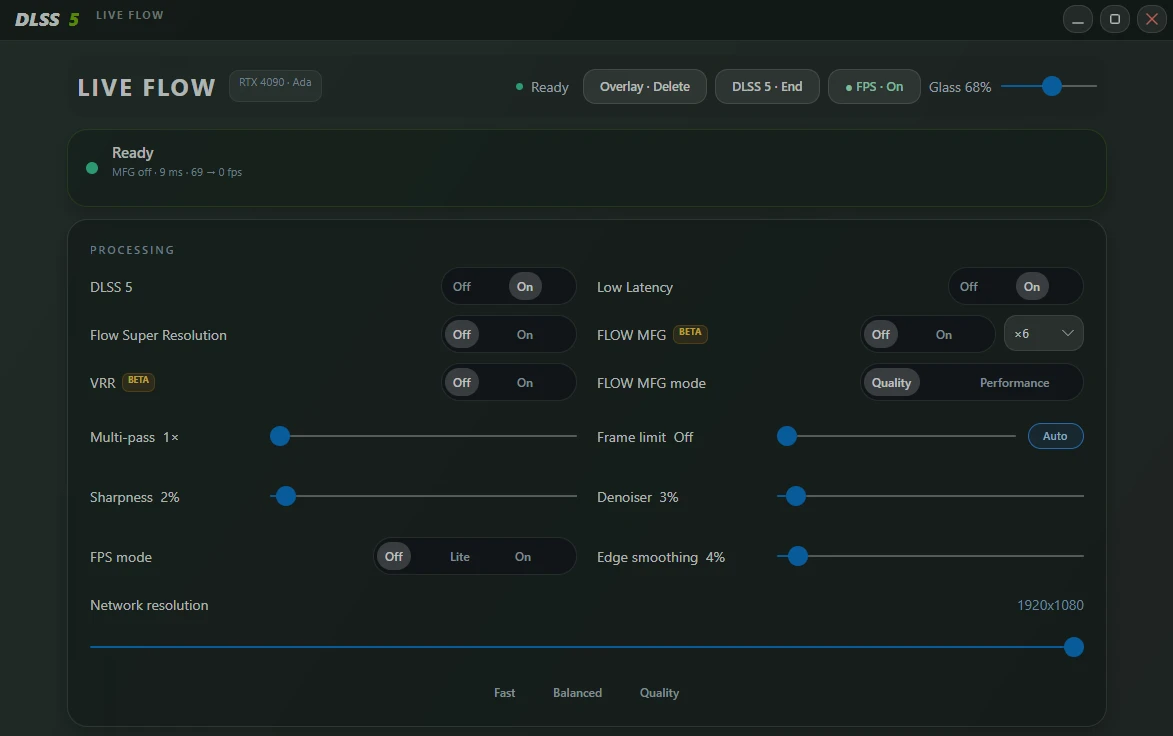Open the x6 multiplier dropdown
Viewport: 1173px width, 736px height.
click(1044, 334)
